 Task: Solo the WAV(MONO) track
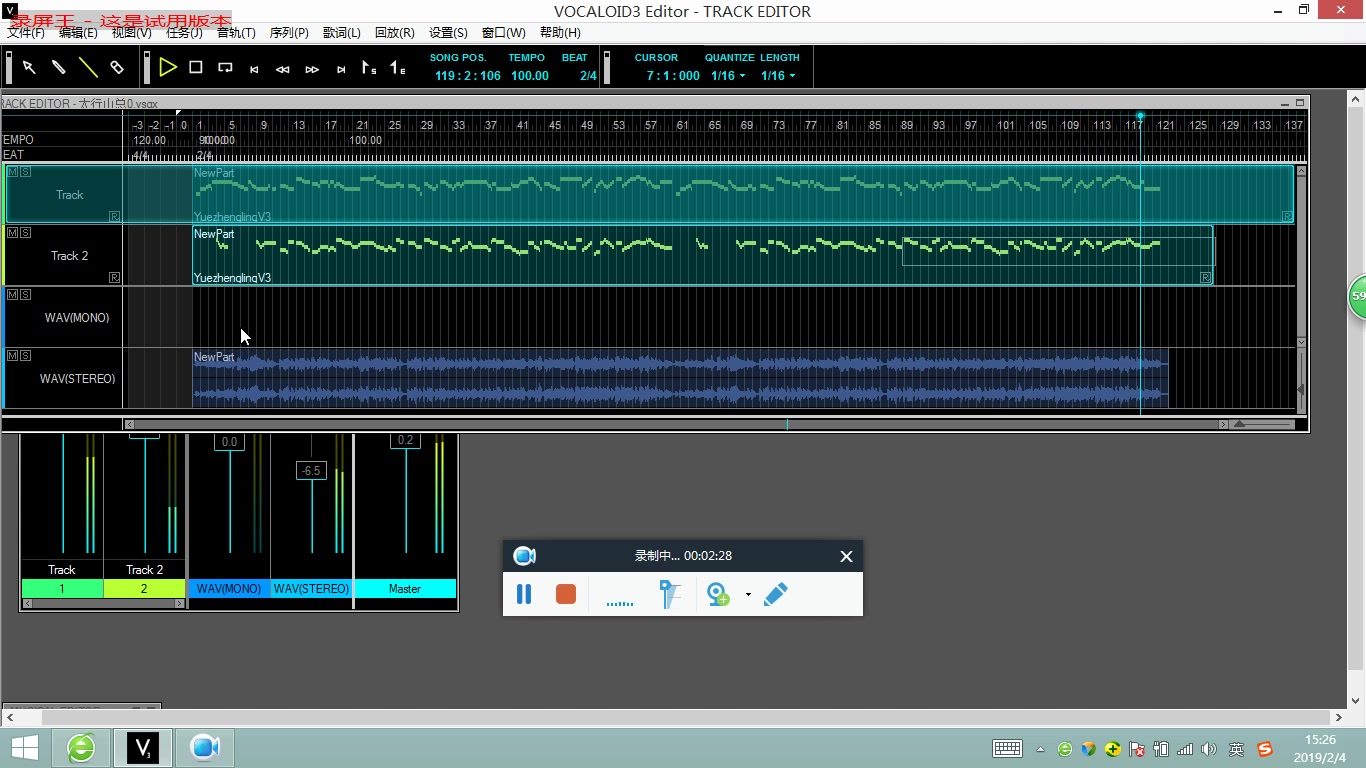click(x=25, y=295)
